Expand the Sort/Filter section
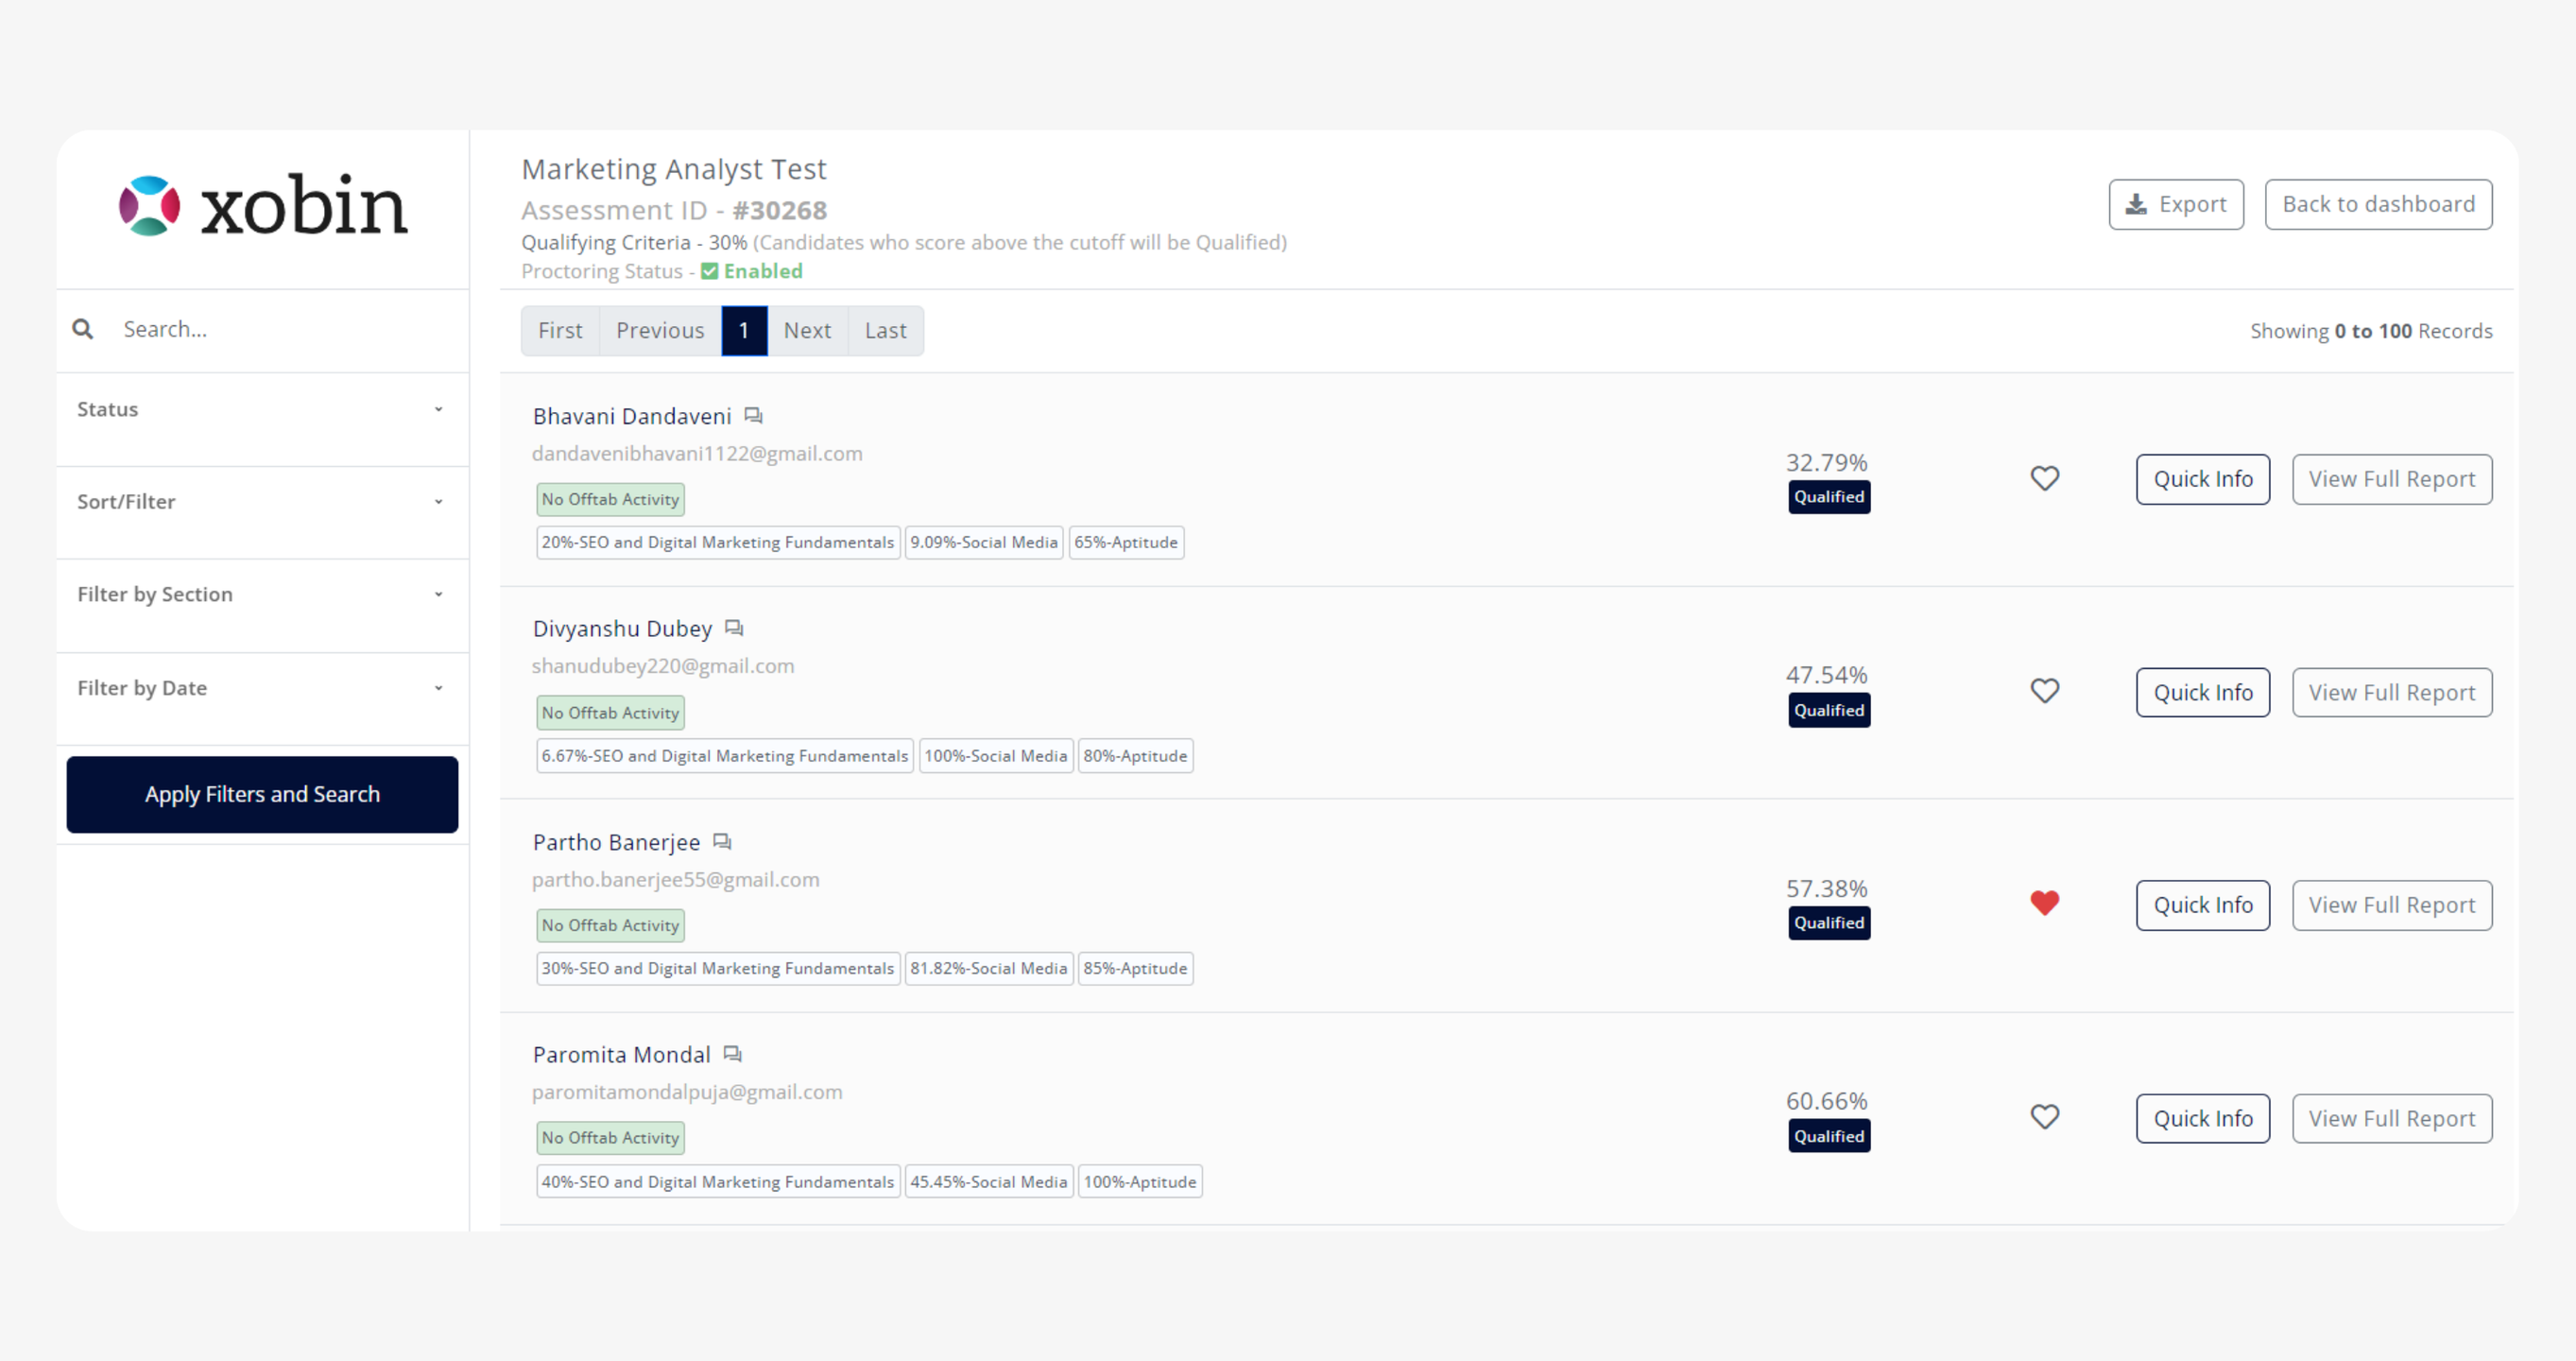2576x1361 pixels. (x=262, y=501)
